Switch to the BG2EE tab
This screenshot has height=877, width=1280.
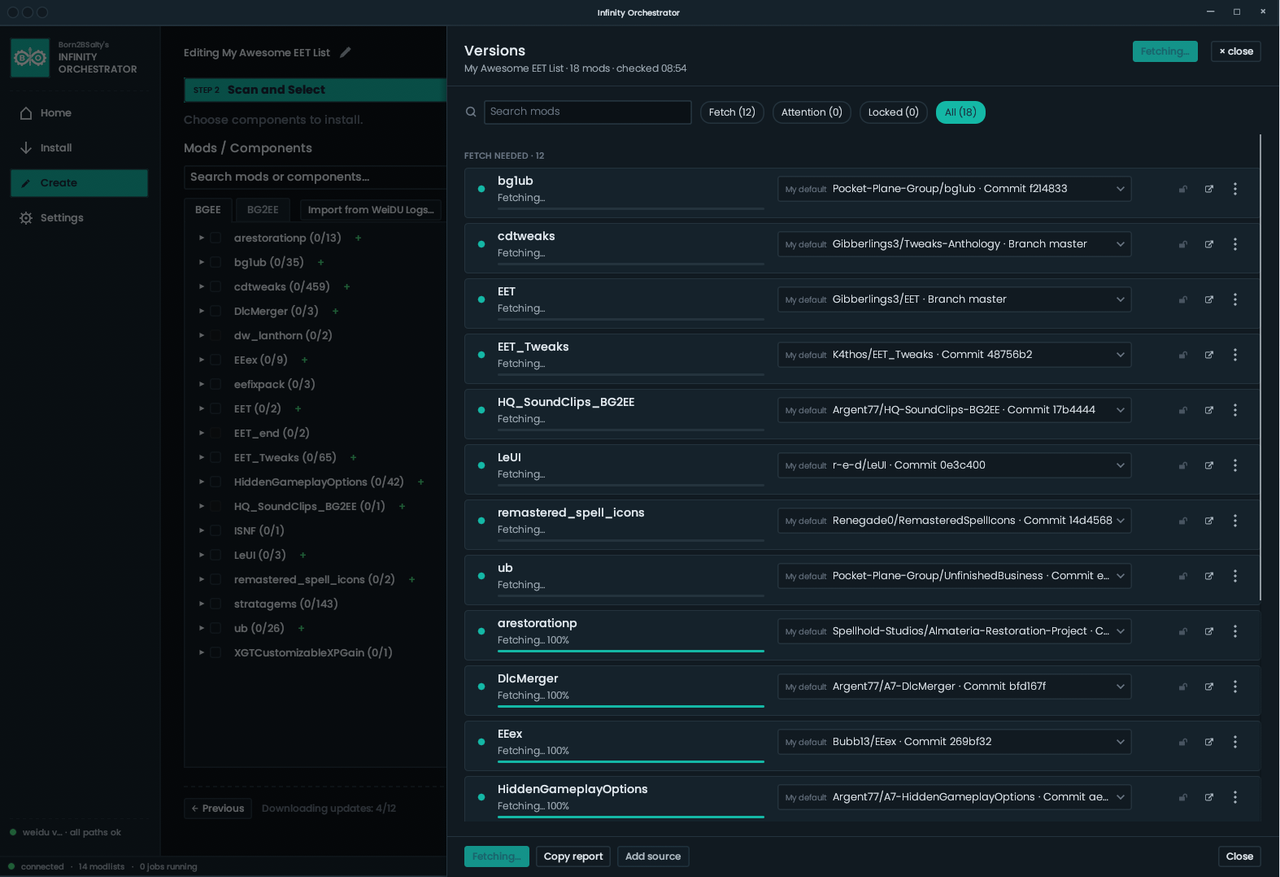tap(263, 210)
